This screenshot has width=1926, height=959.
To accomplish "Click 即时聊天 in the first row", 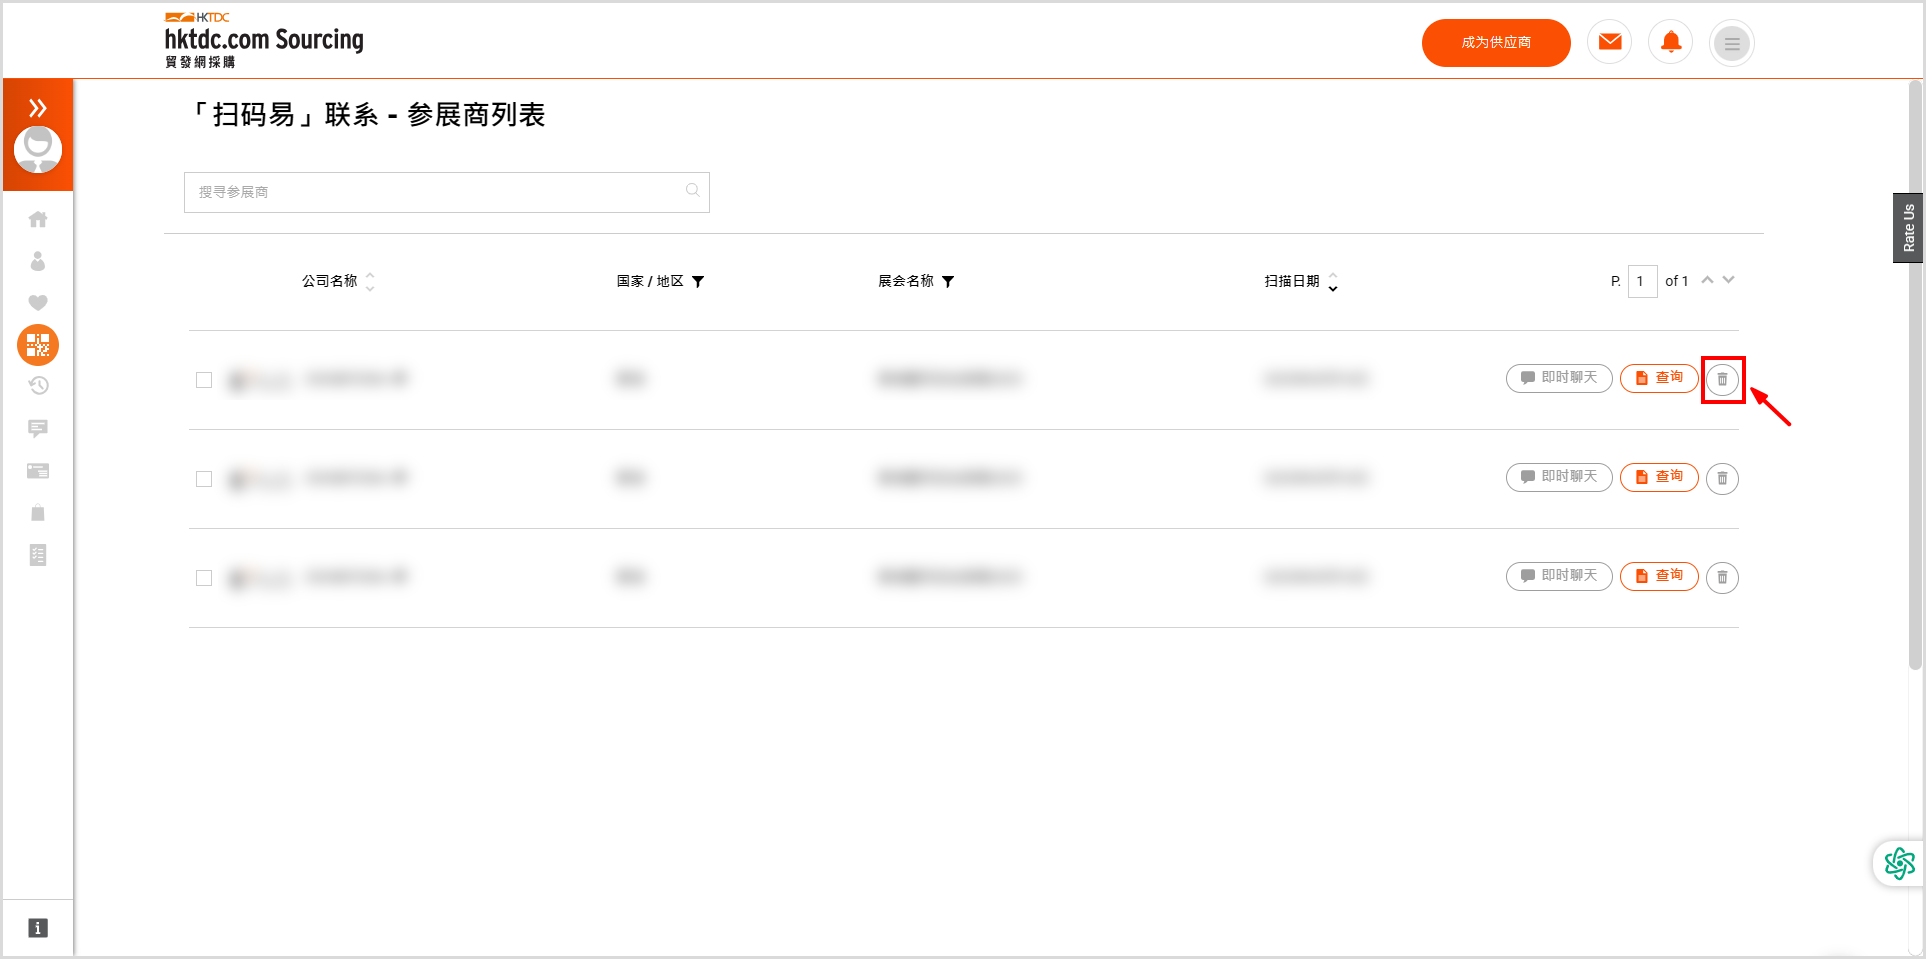I will tap(1559, 378).
